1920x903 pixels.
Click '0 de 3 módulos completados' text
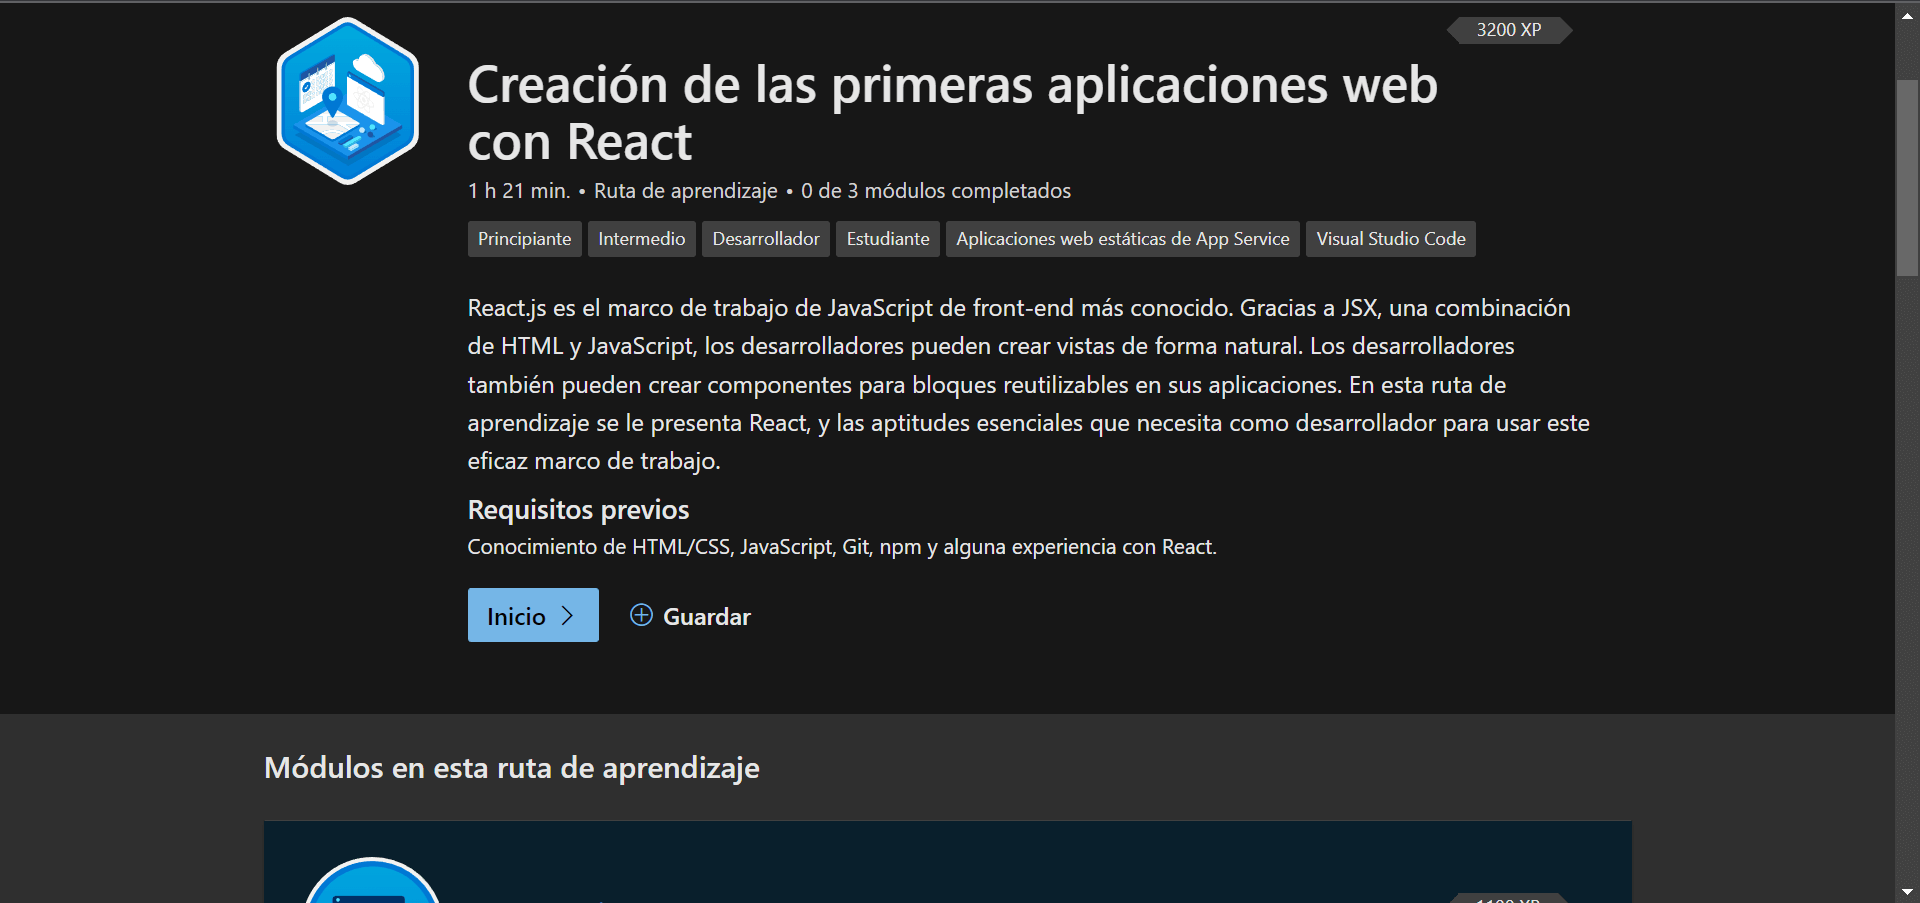coord(936,190)
